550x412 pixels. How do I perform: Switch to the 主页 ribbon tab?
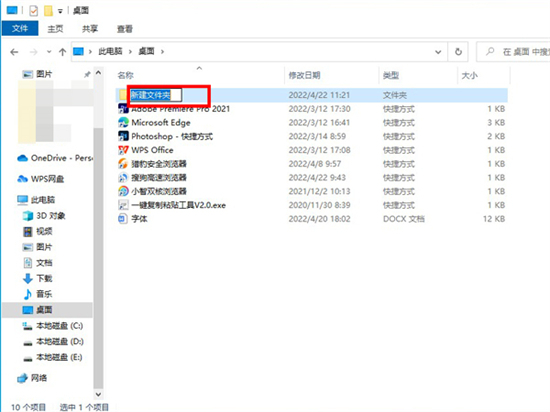coord(55,29)
